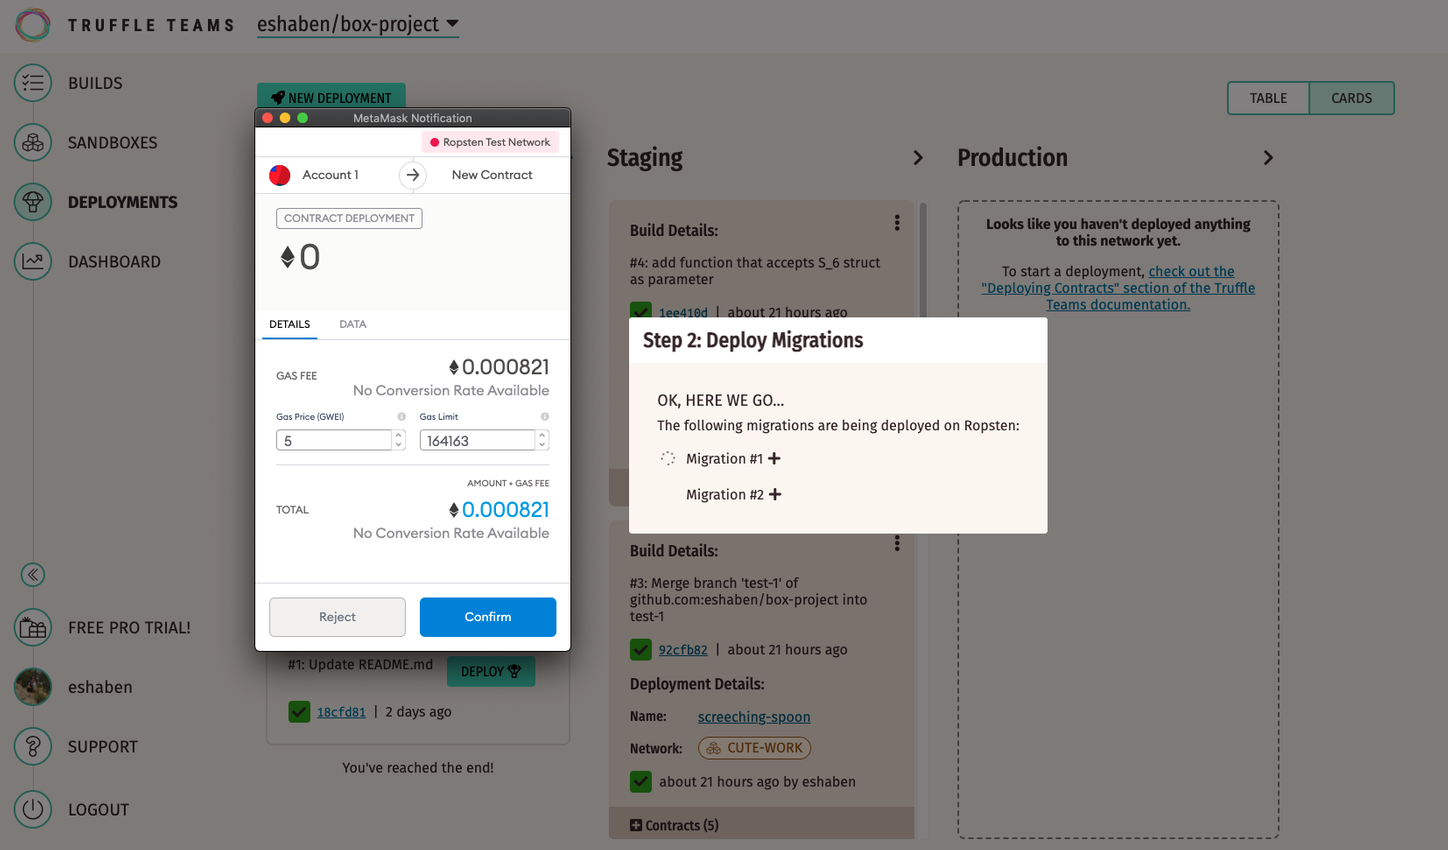Screen dimensions: 1448x850
Task: Click the eshaben username label
Action: (x=100, y=687)
